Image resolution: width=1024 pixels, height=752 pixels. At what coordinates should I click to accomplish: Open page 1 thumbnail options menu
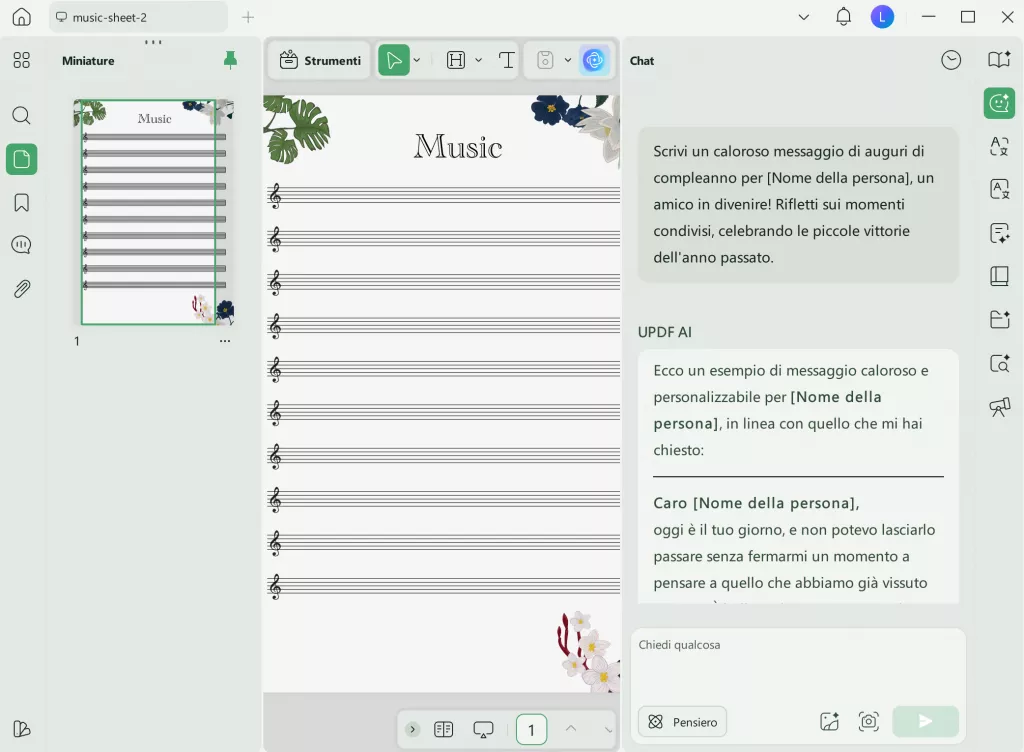click(x=225, y=341)
